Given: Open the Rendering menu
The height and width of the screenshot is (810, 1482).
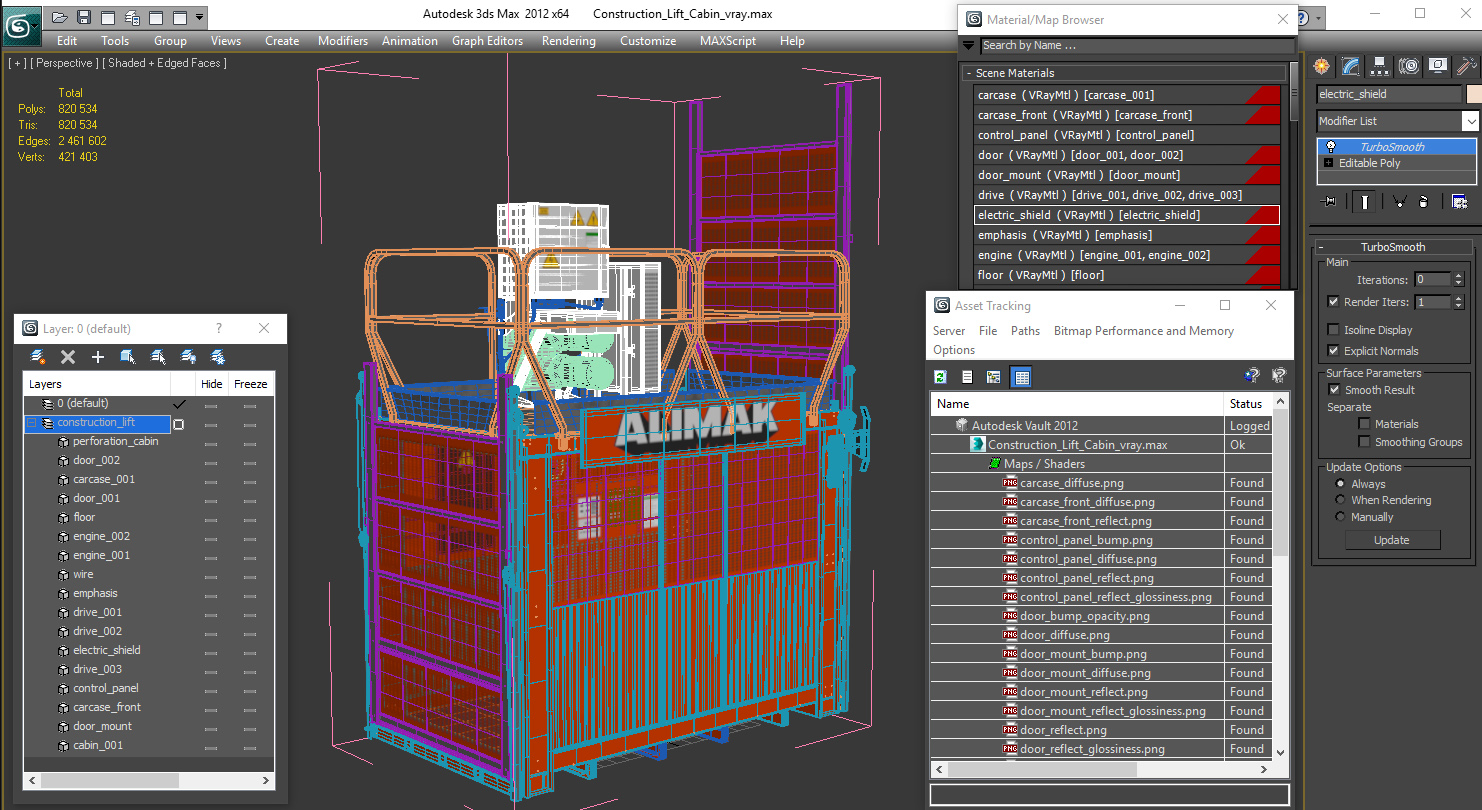Looking at the screenshot, I should click(x=568, y=41).
